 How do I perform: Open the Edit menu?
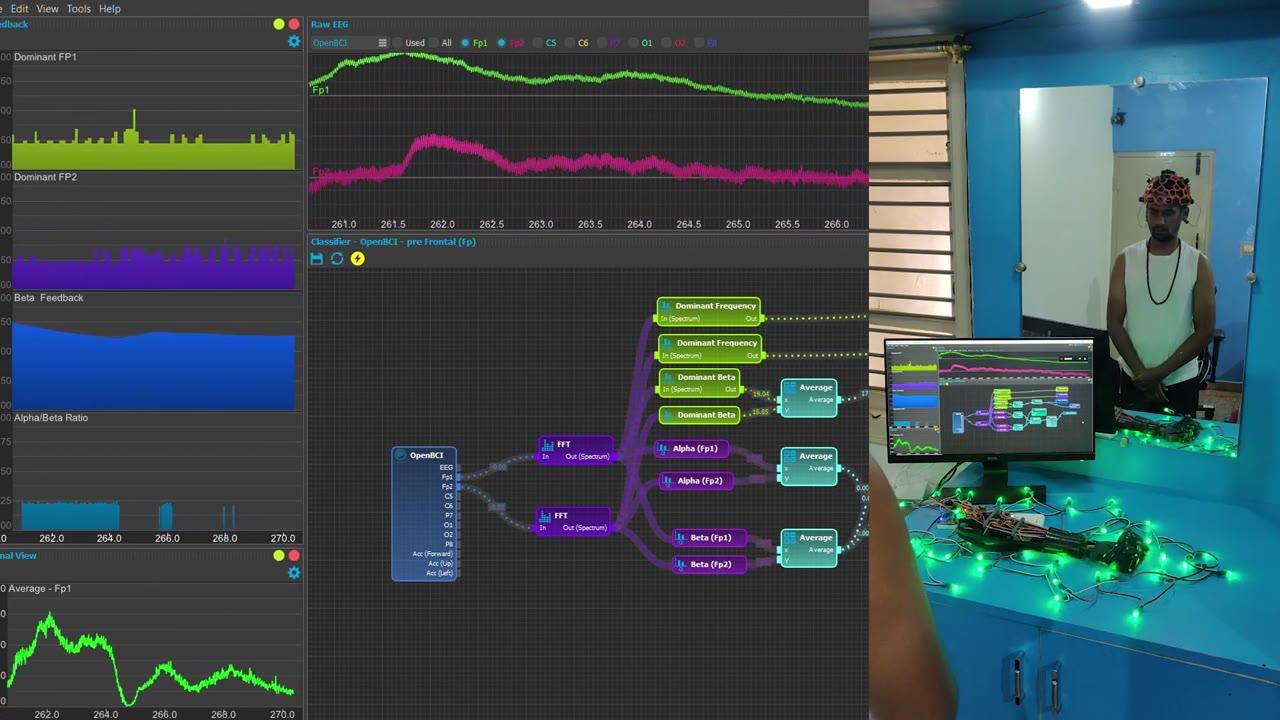(x=19, y=9)
